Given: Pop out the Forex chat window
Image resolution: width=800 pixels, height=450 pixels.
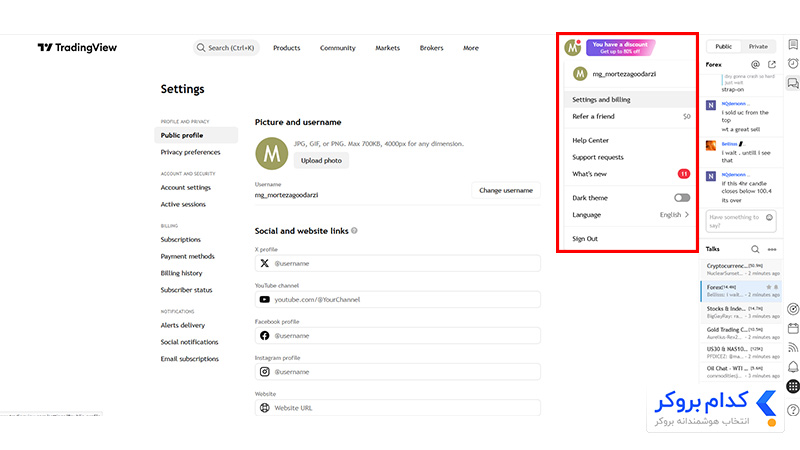Looking at the screenshot, I should tap(772, 64).
